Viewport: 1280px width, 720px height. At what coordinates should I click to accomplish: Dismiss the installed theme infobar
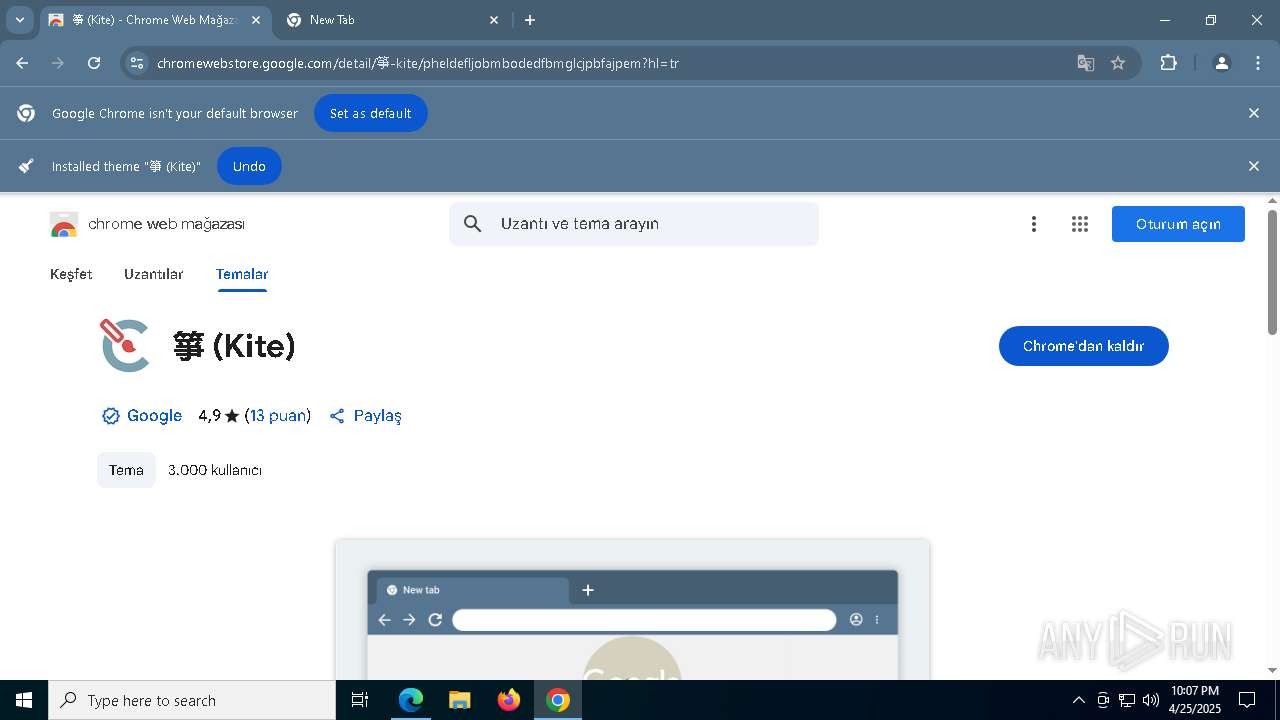[1253, 166]
